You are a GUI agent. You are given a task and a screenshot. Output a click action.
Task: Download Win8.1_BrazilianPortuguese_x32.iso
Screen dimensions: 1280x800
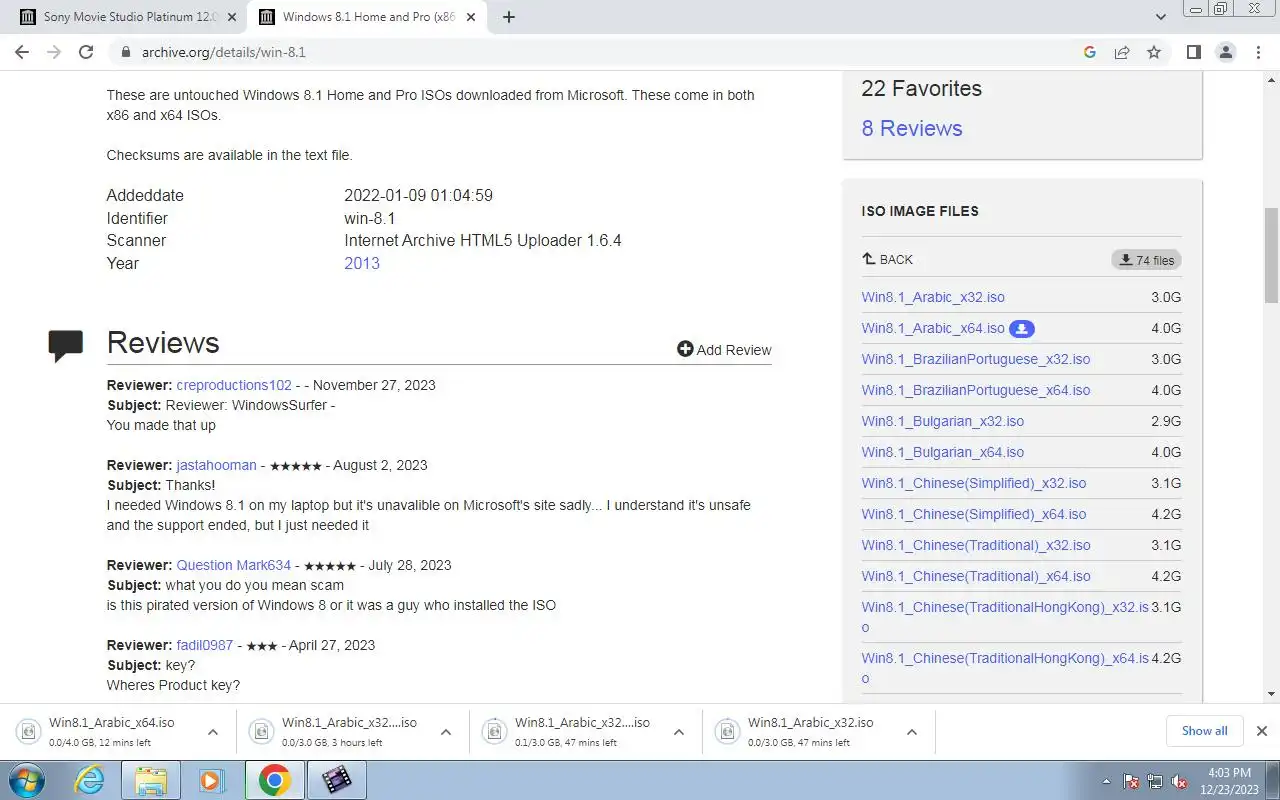(x=976, y=359)
